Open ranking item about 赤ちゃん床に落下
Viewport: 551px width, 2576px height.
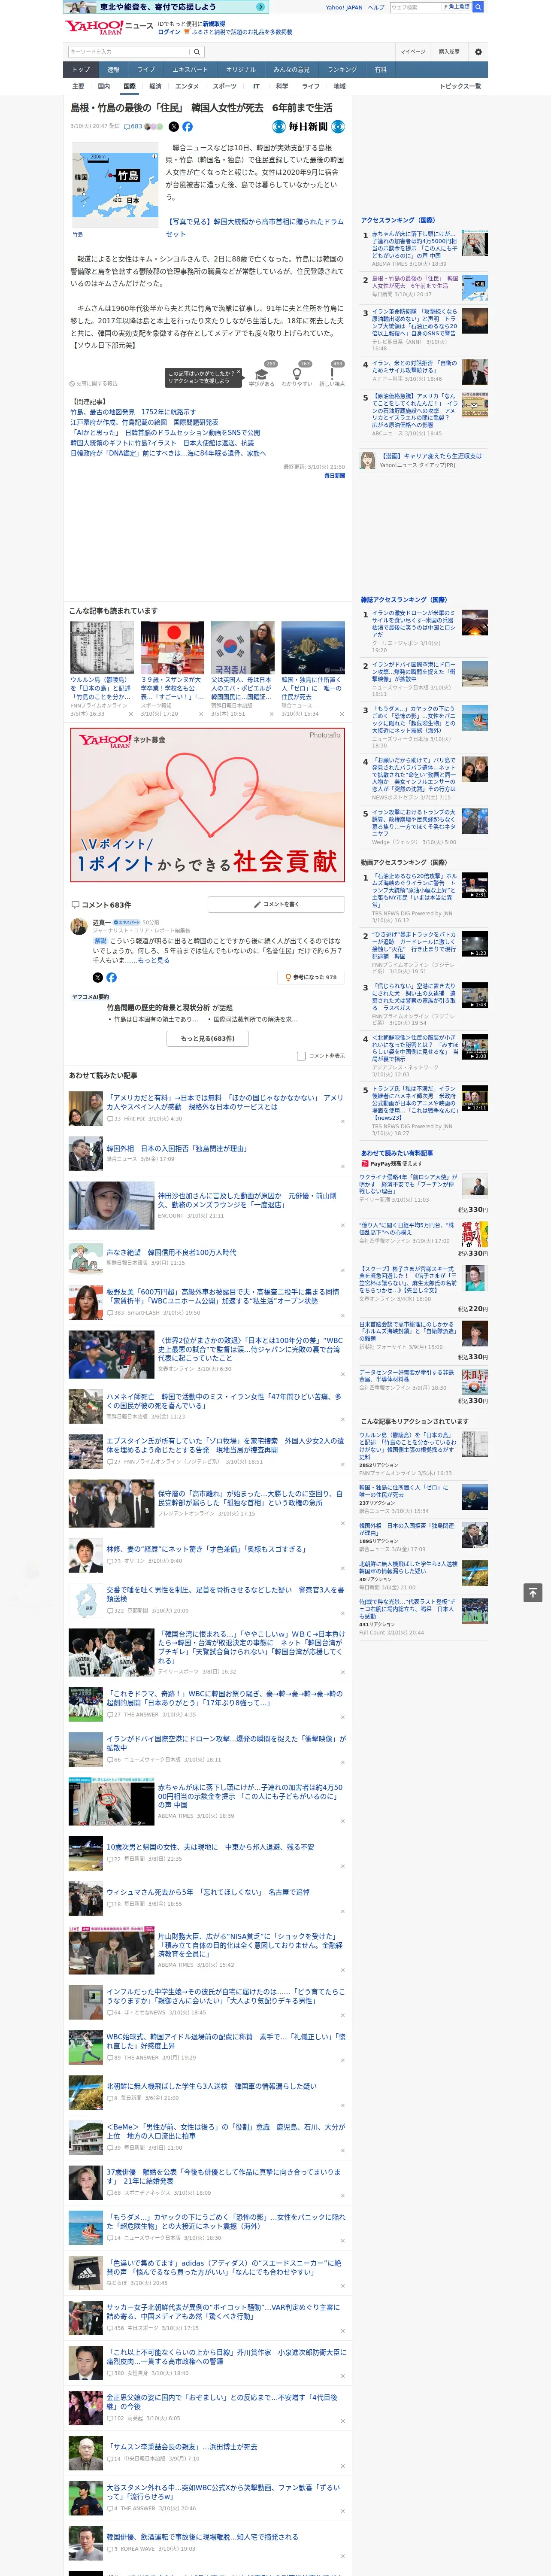pyautogui.click(x=414, y=246)
